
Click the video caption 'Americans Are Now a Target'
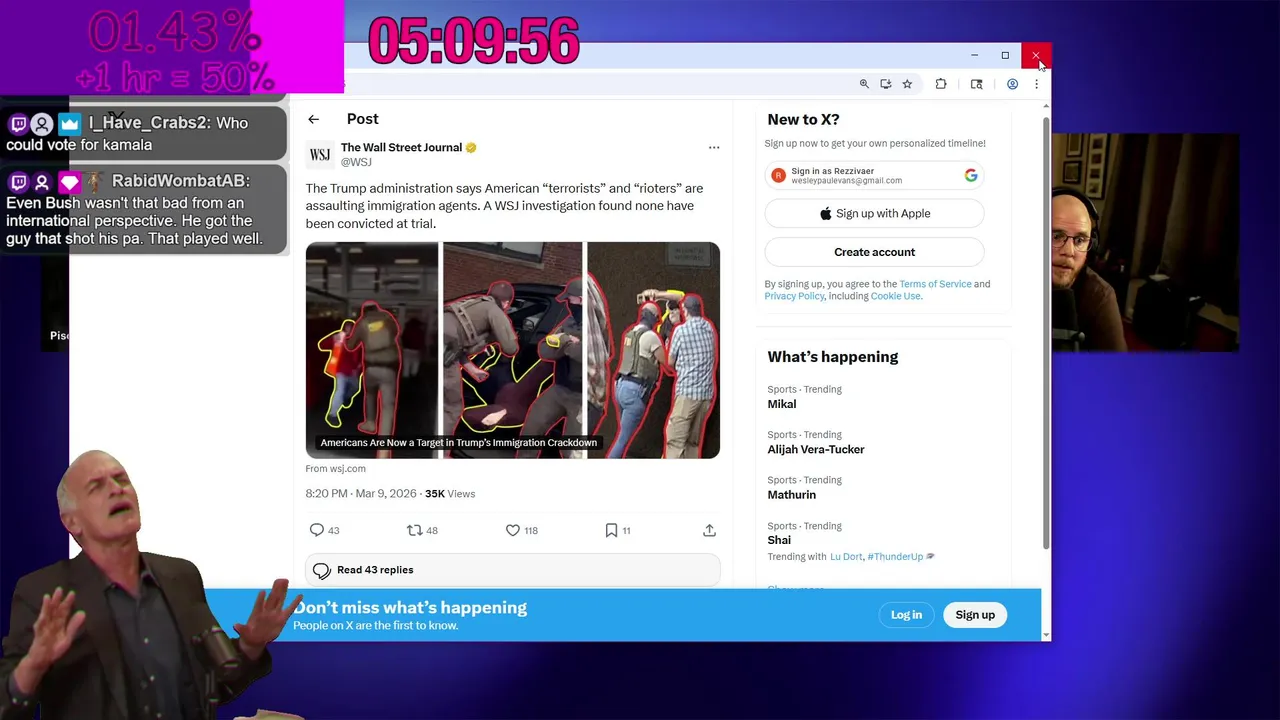point(459,443)
